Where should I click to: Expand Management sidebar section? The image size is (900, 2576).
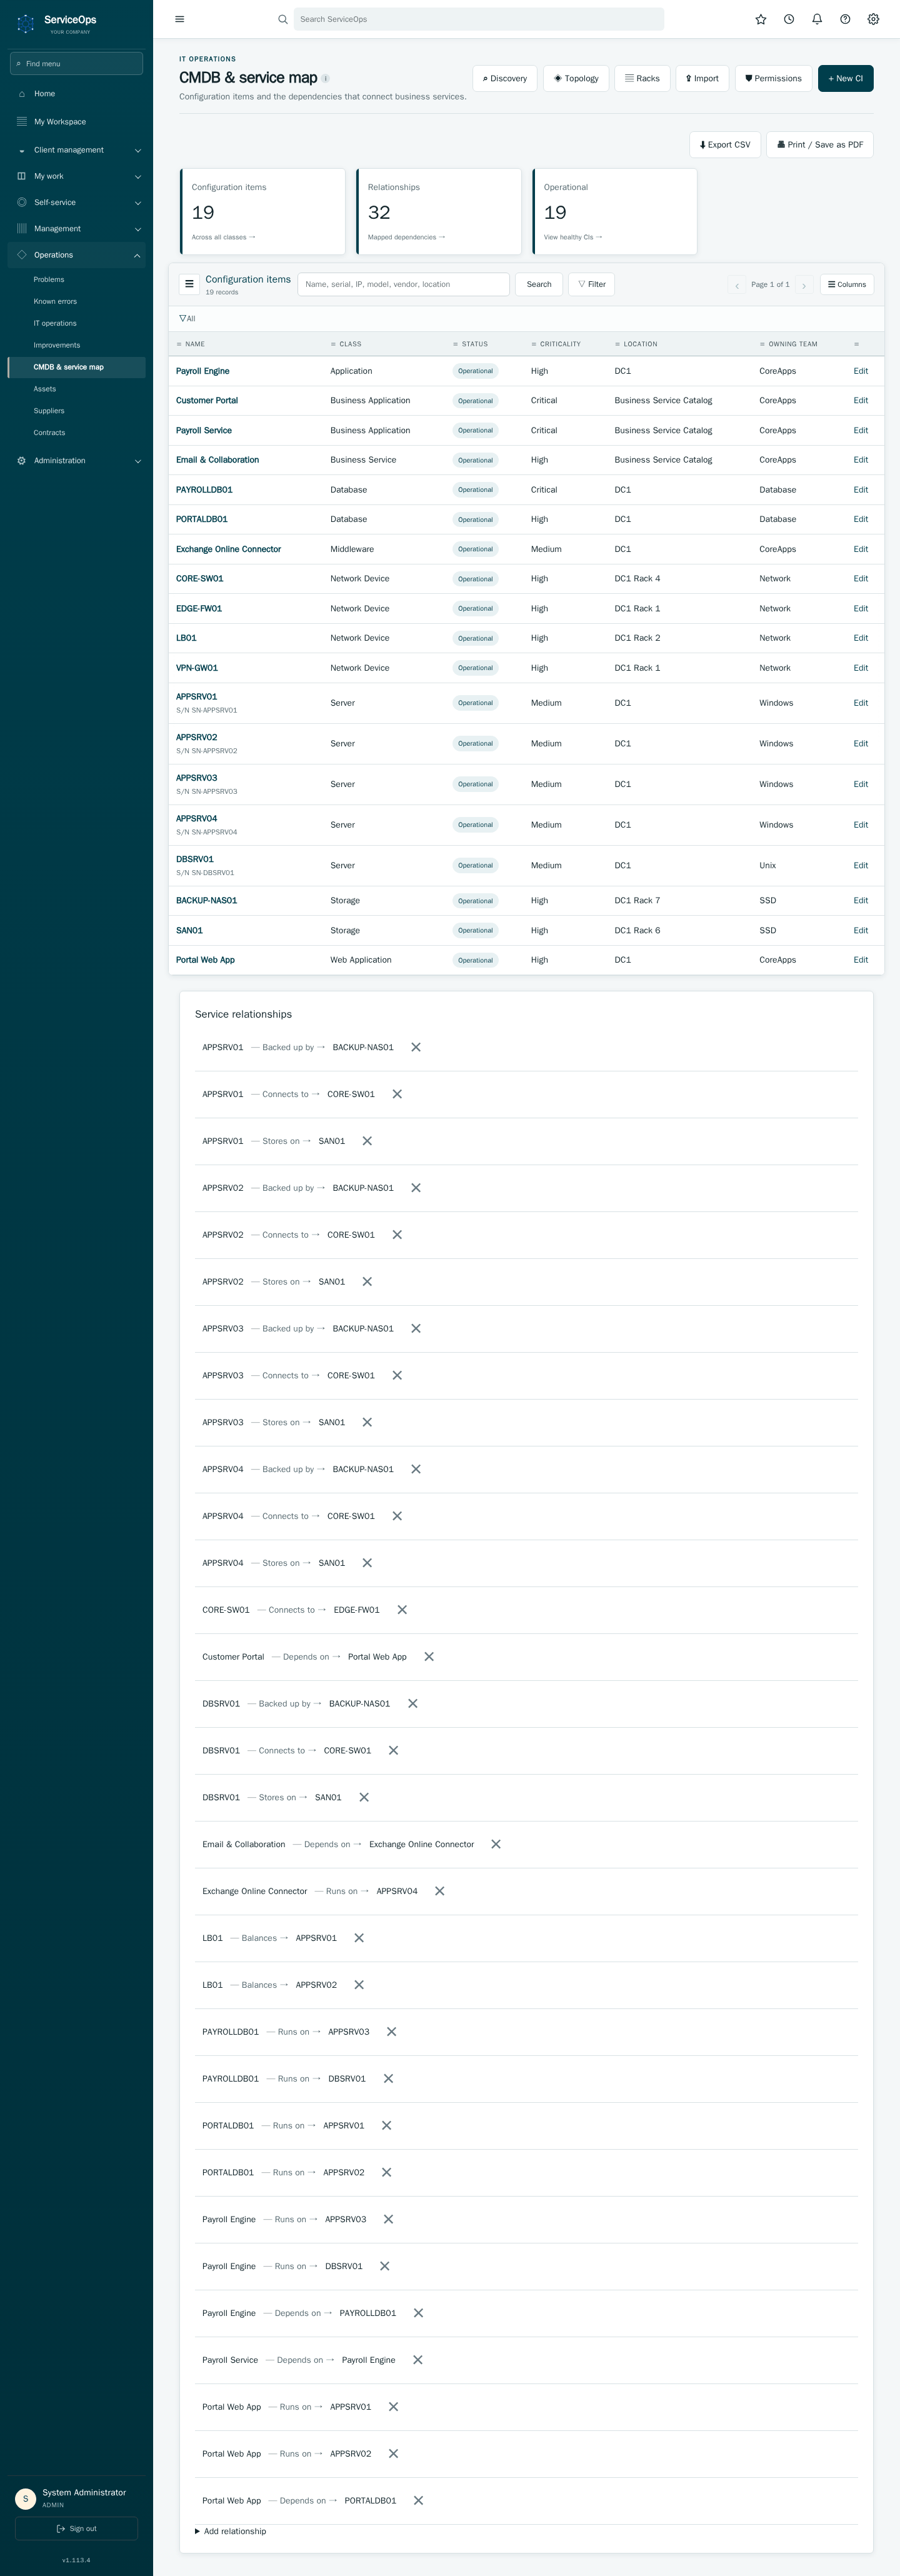77,229
